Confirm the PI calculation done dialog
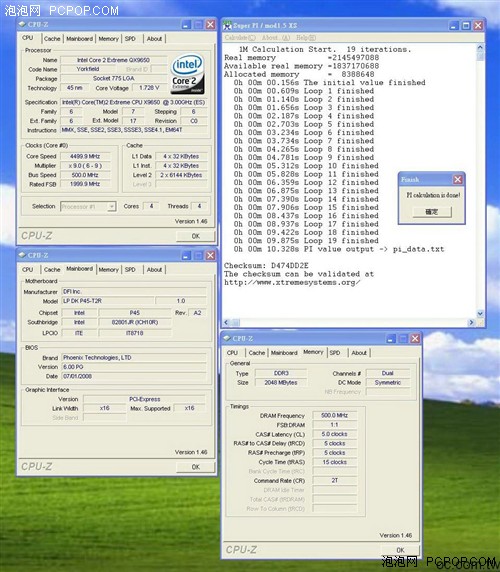The height and width of the screenshot is (572, 500). click(432, 212)
